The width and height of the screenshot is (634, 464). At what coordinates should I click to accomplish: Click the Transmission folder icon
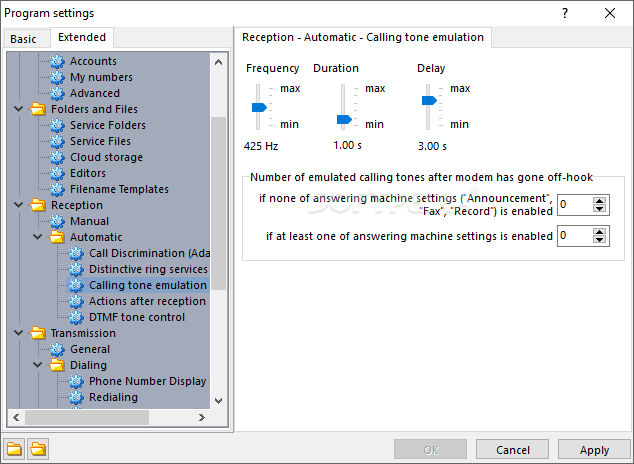click(x=38, y=333)
